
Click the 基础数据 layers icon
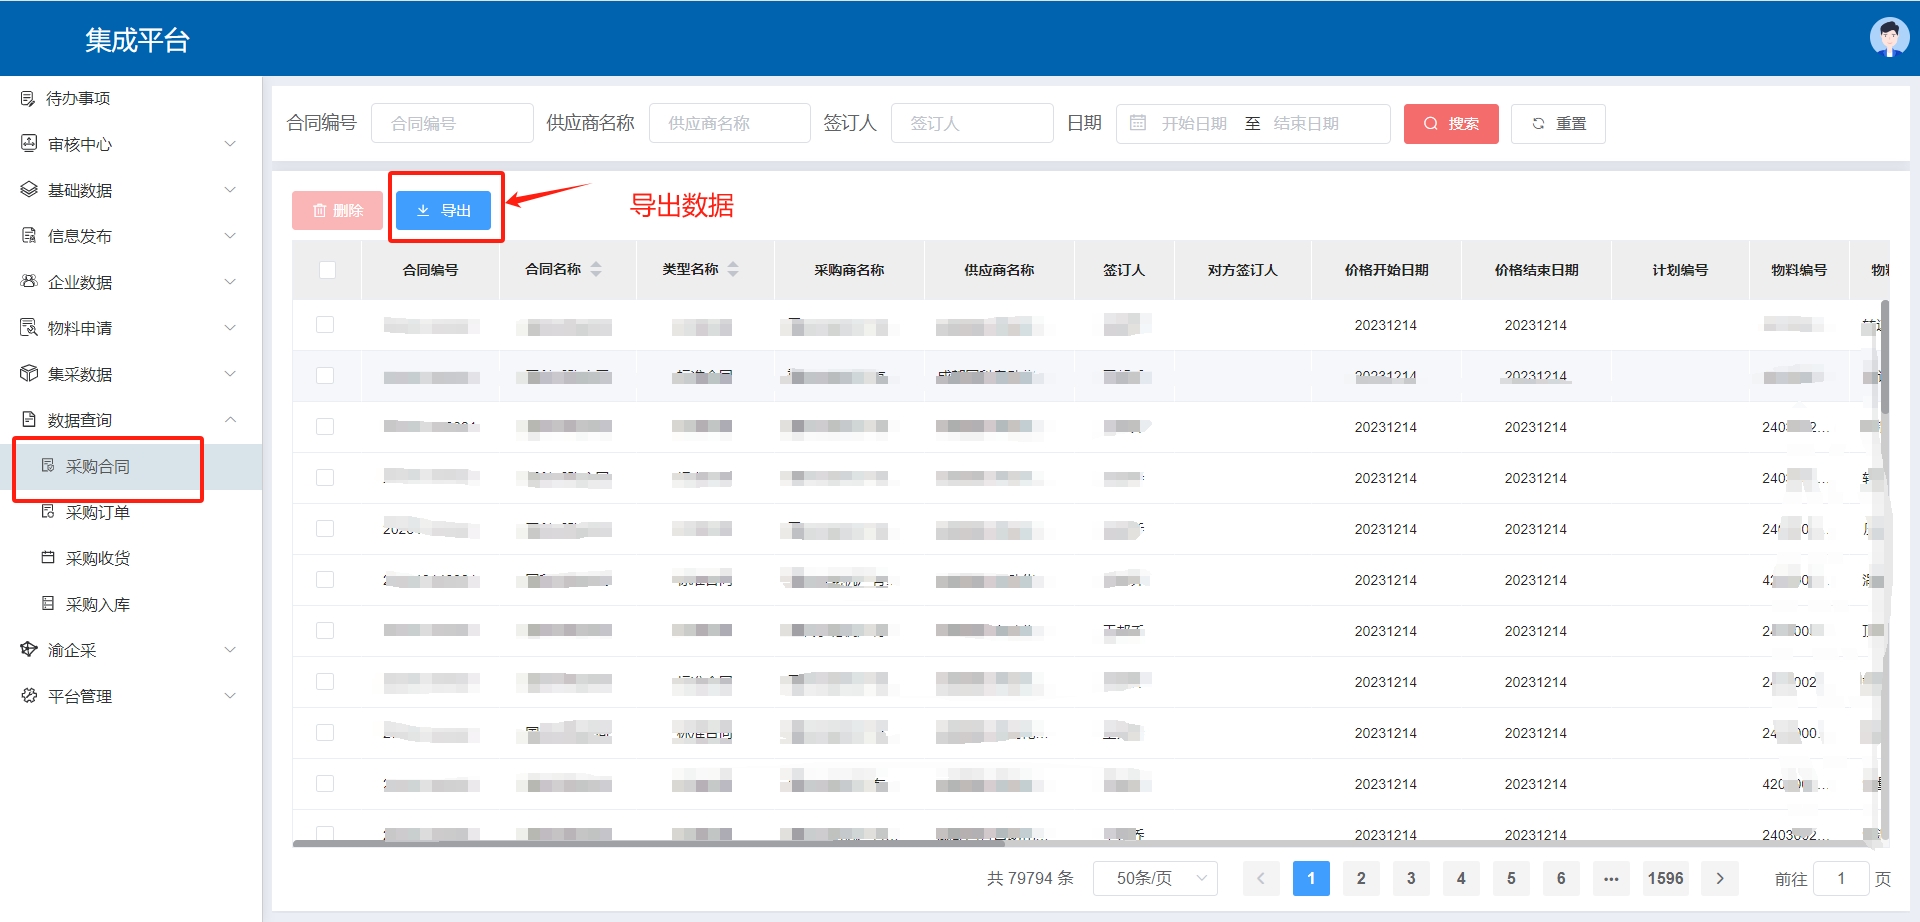tap(29, 190)
